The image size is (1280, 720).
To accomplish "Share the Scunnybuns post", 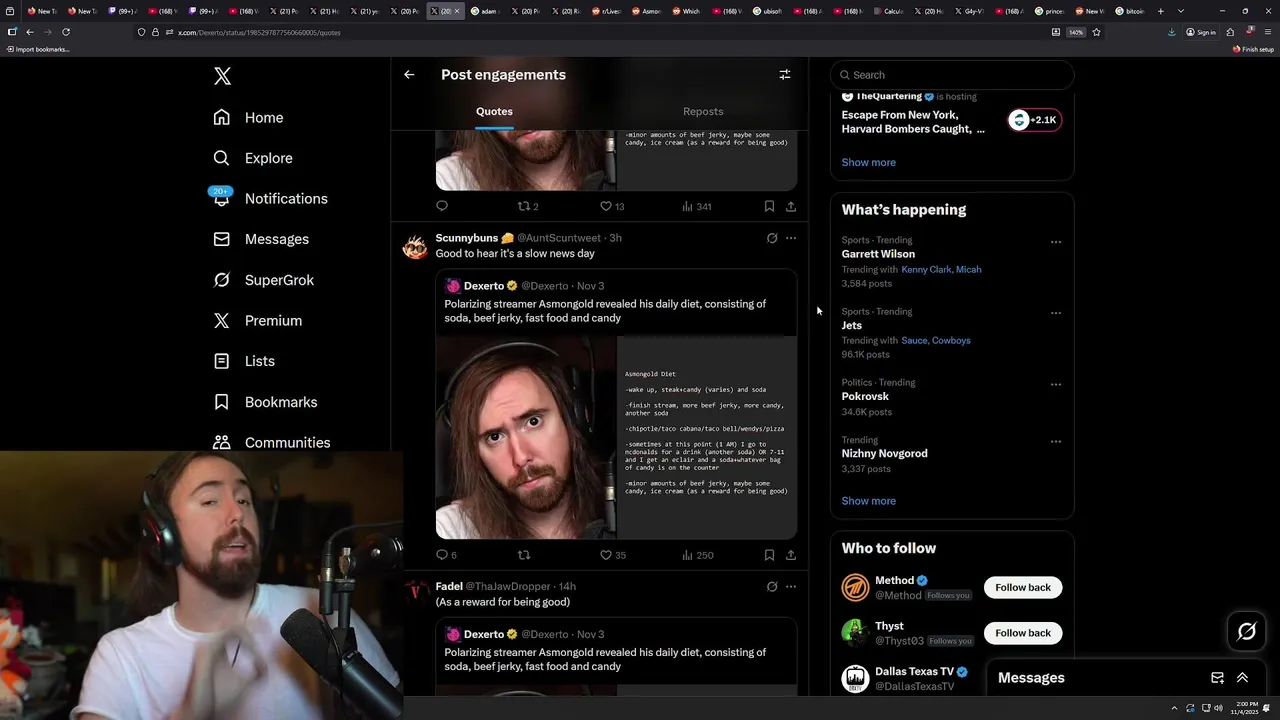I will point(791,555).
